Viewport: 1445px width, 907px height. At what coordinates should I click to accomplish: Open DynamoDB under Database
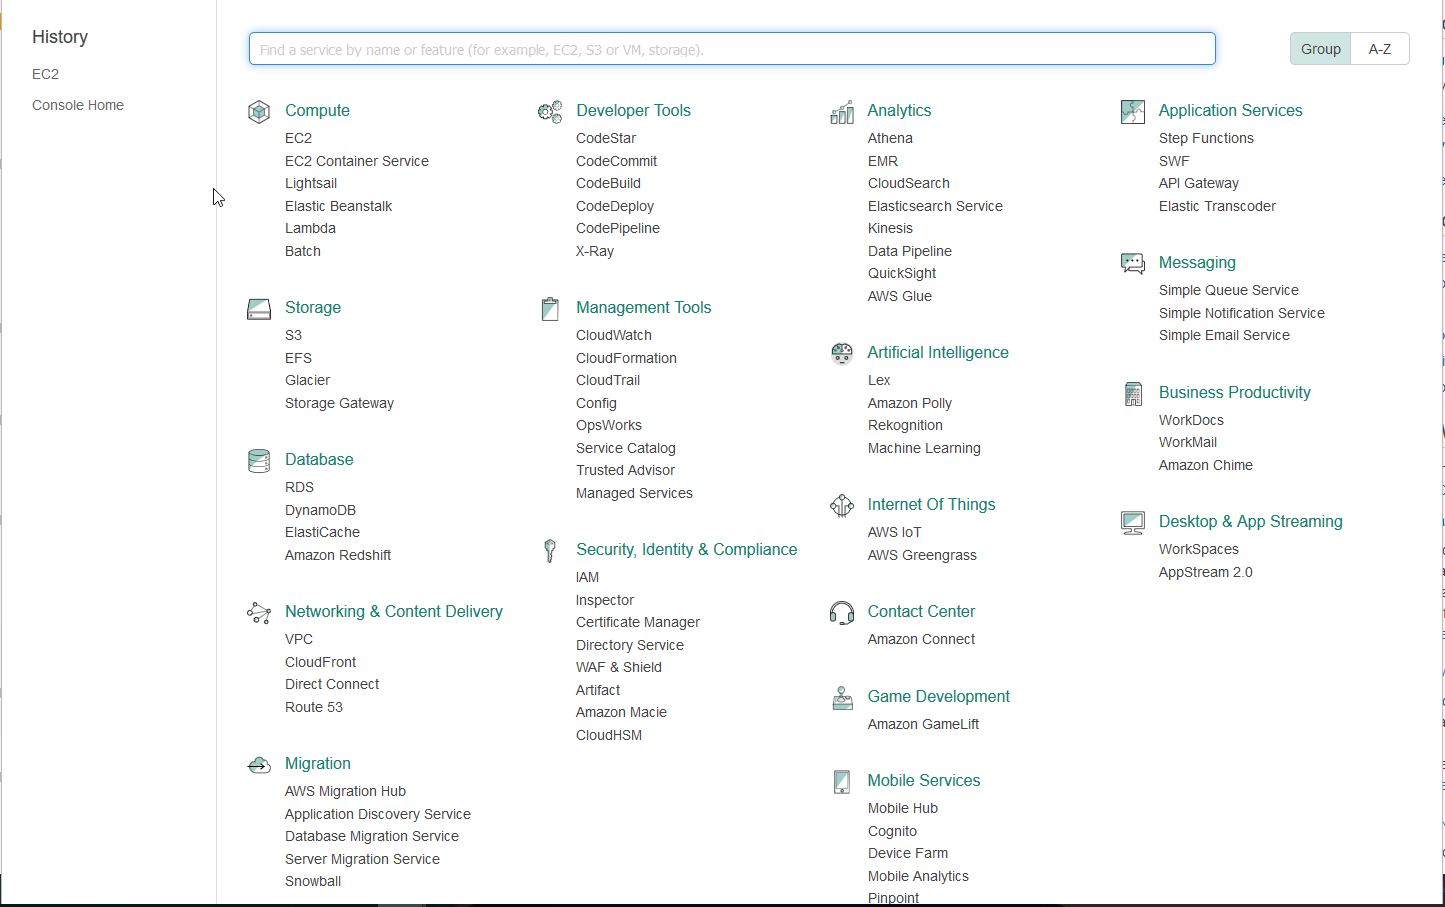[x=320, y=510]
